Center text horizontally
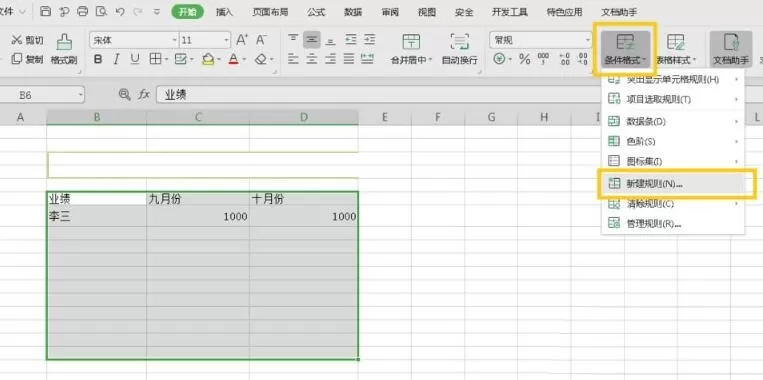Viewport: 763px width, 380px height. pyautogui.click(x=311, y=59)
